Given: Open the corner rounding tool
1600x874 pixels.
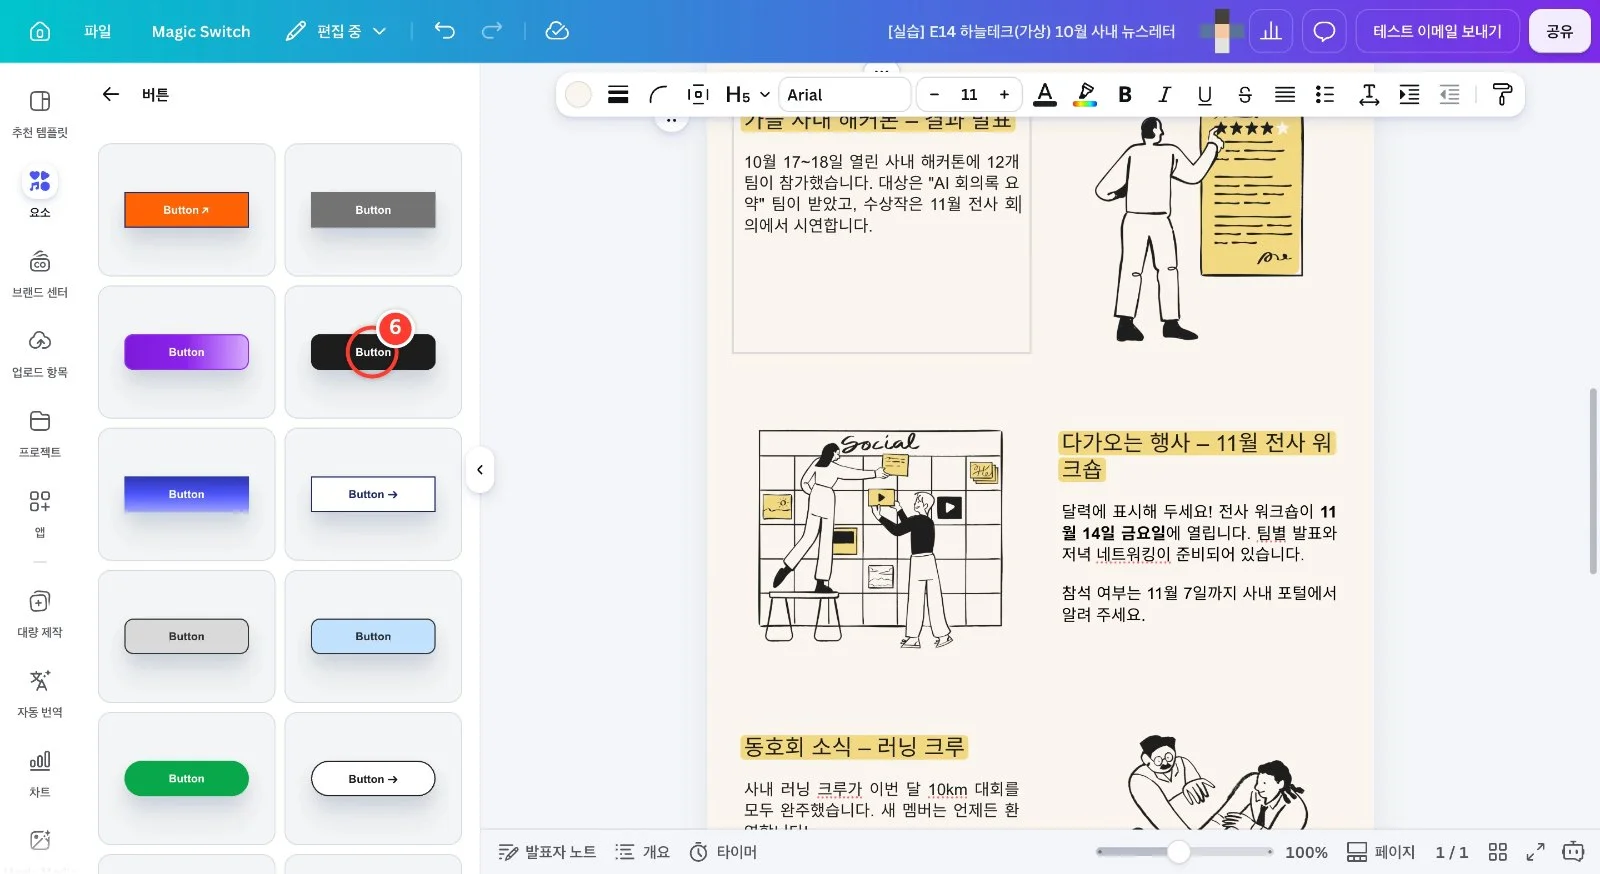Looking at the screenshot, I should point(658,94).
